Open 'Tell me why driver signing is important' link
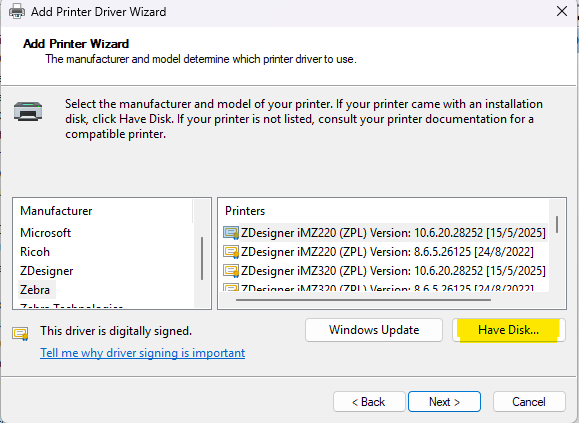Viewport: 579px width, 423px height. [143, 353]
